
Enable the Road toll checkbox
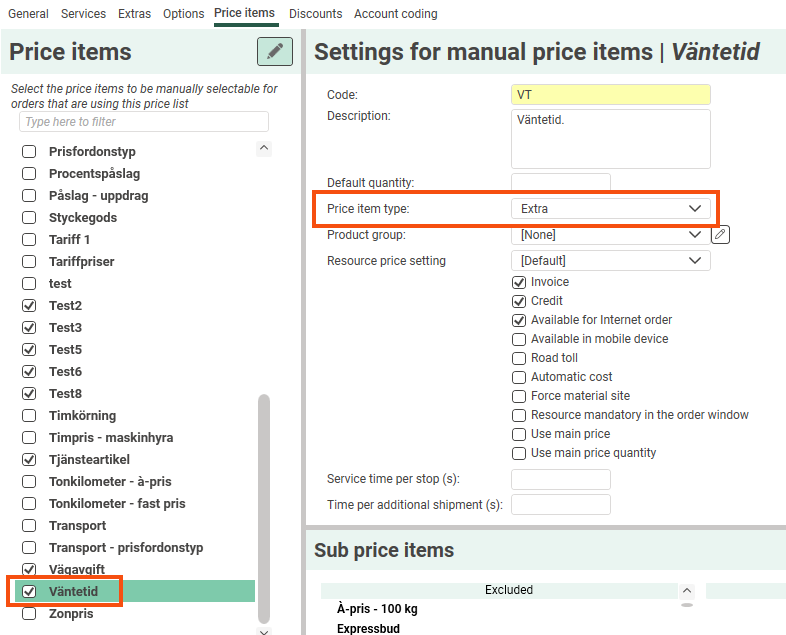519,358
